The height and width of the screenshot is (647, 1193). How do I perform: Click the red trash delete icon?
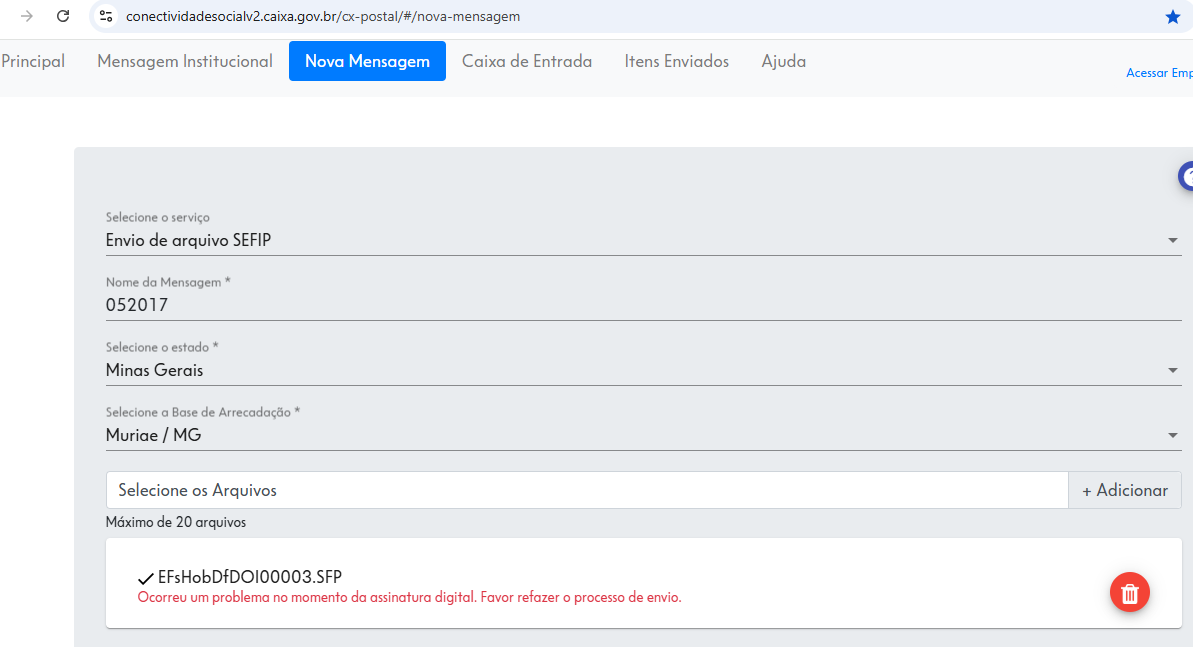point(1129,592)
